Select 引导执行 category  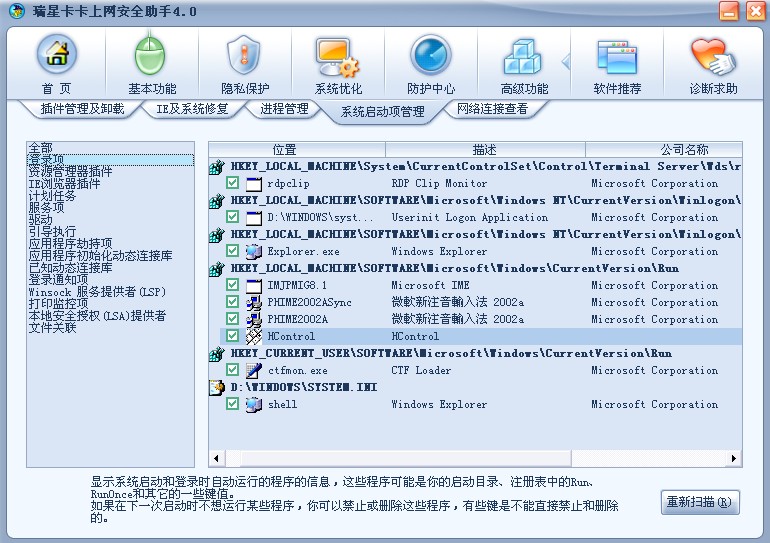click(52, 232)
